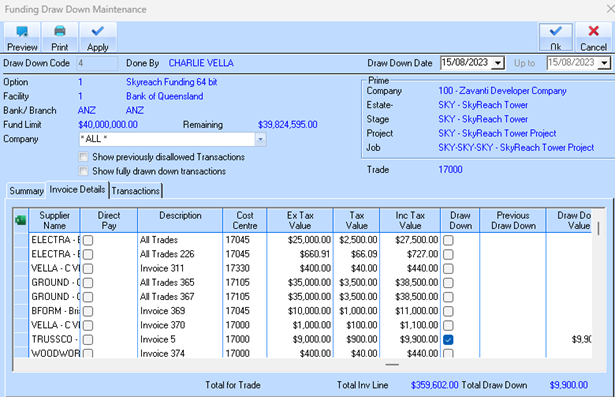
Task: Tick Direct Pay for All Trades 226
Action: coord(88,255)
